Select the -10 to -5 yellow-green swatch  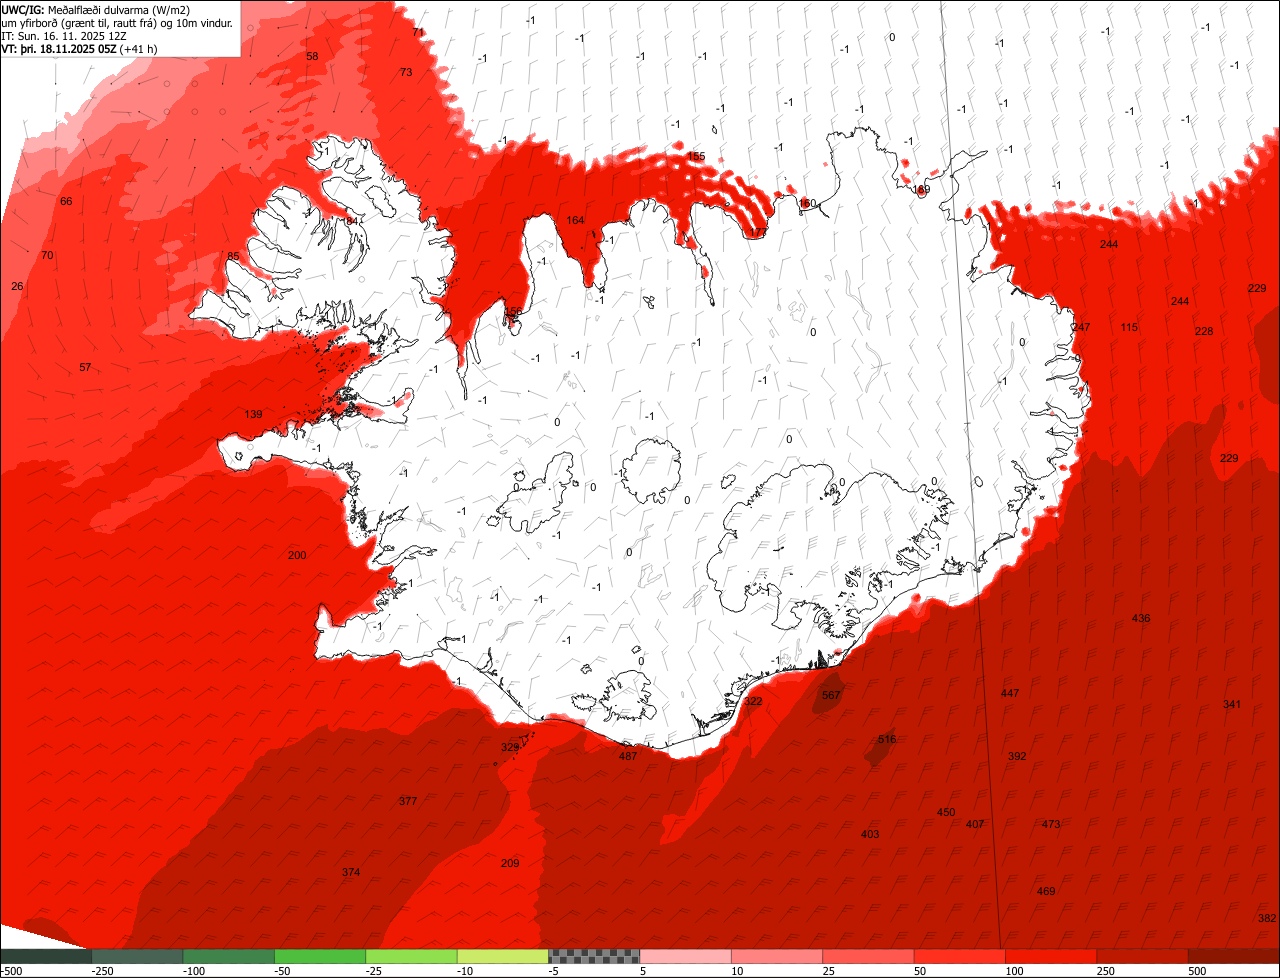click(x=503, y=956)
